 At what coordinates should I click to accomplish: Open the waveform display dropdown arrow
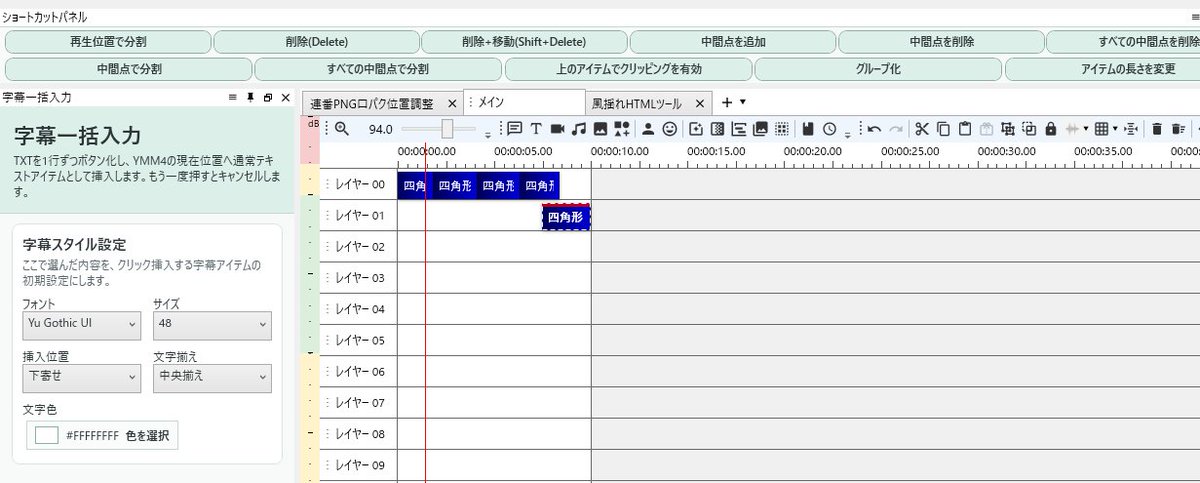tap(1086, 129)
